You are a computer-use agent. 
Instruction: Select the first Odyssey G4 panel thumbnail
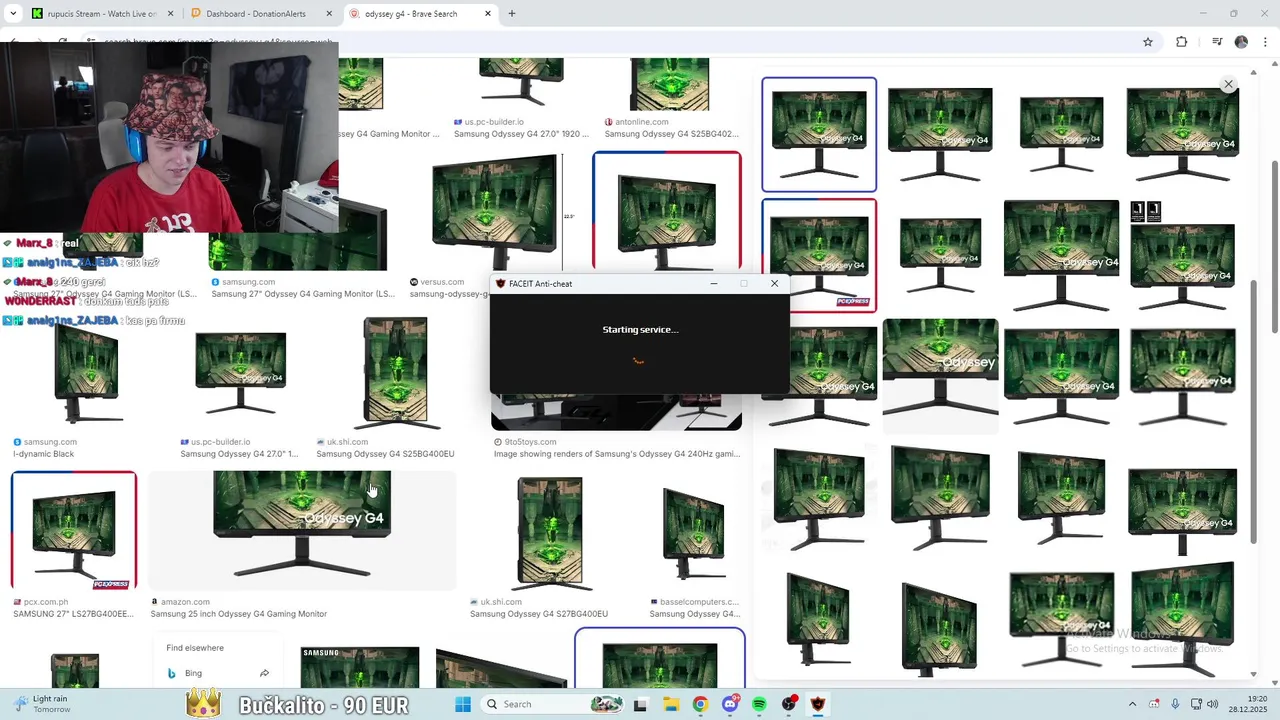819,134
